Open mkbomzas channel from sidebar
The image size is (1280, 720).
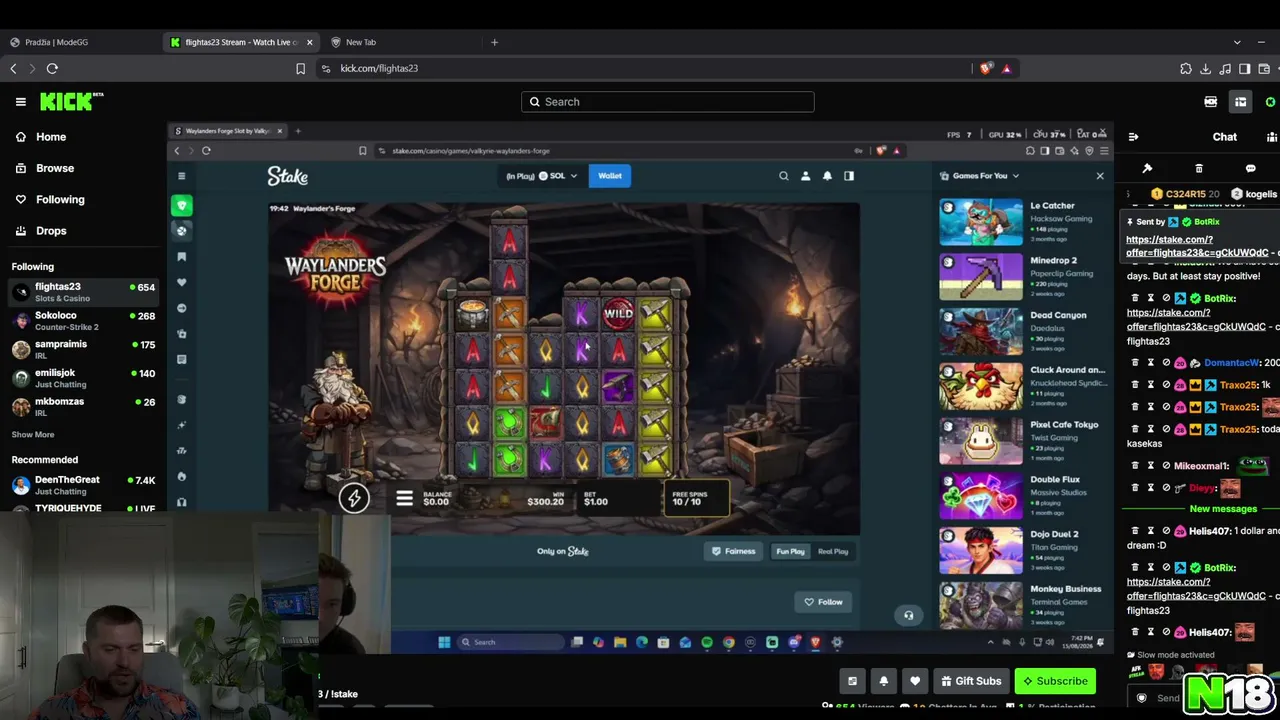[83, 406]
